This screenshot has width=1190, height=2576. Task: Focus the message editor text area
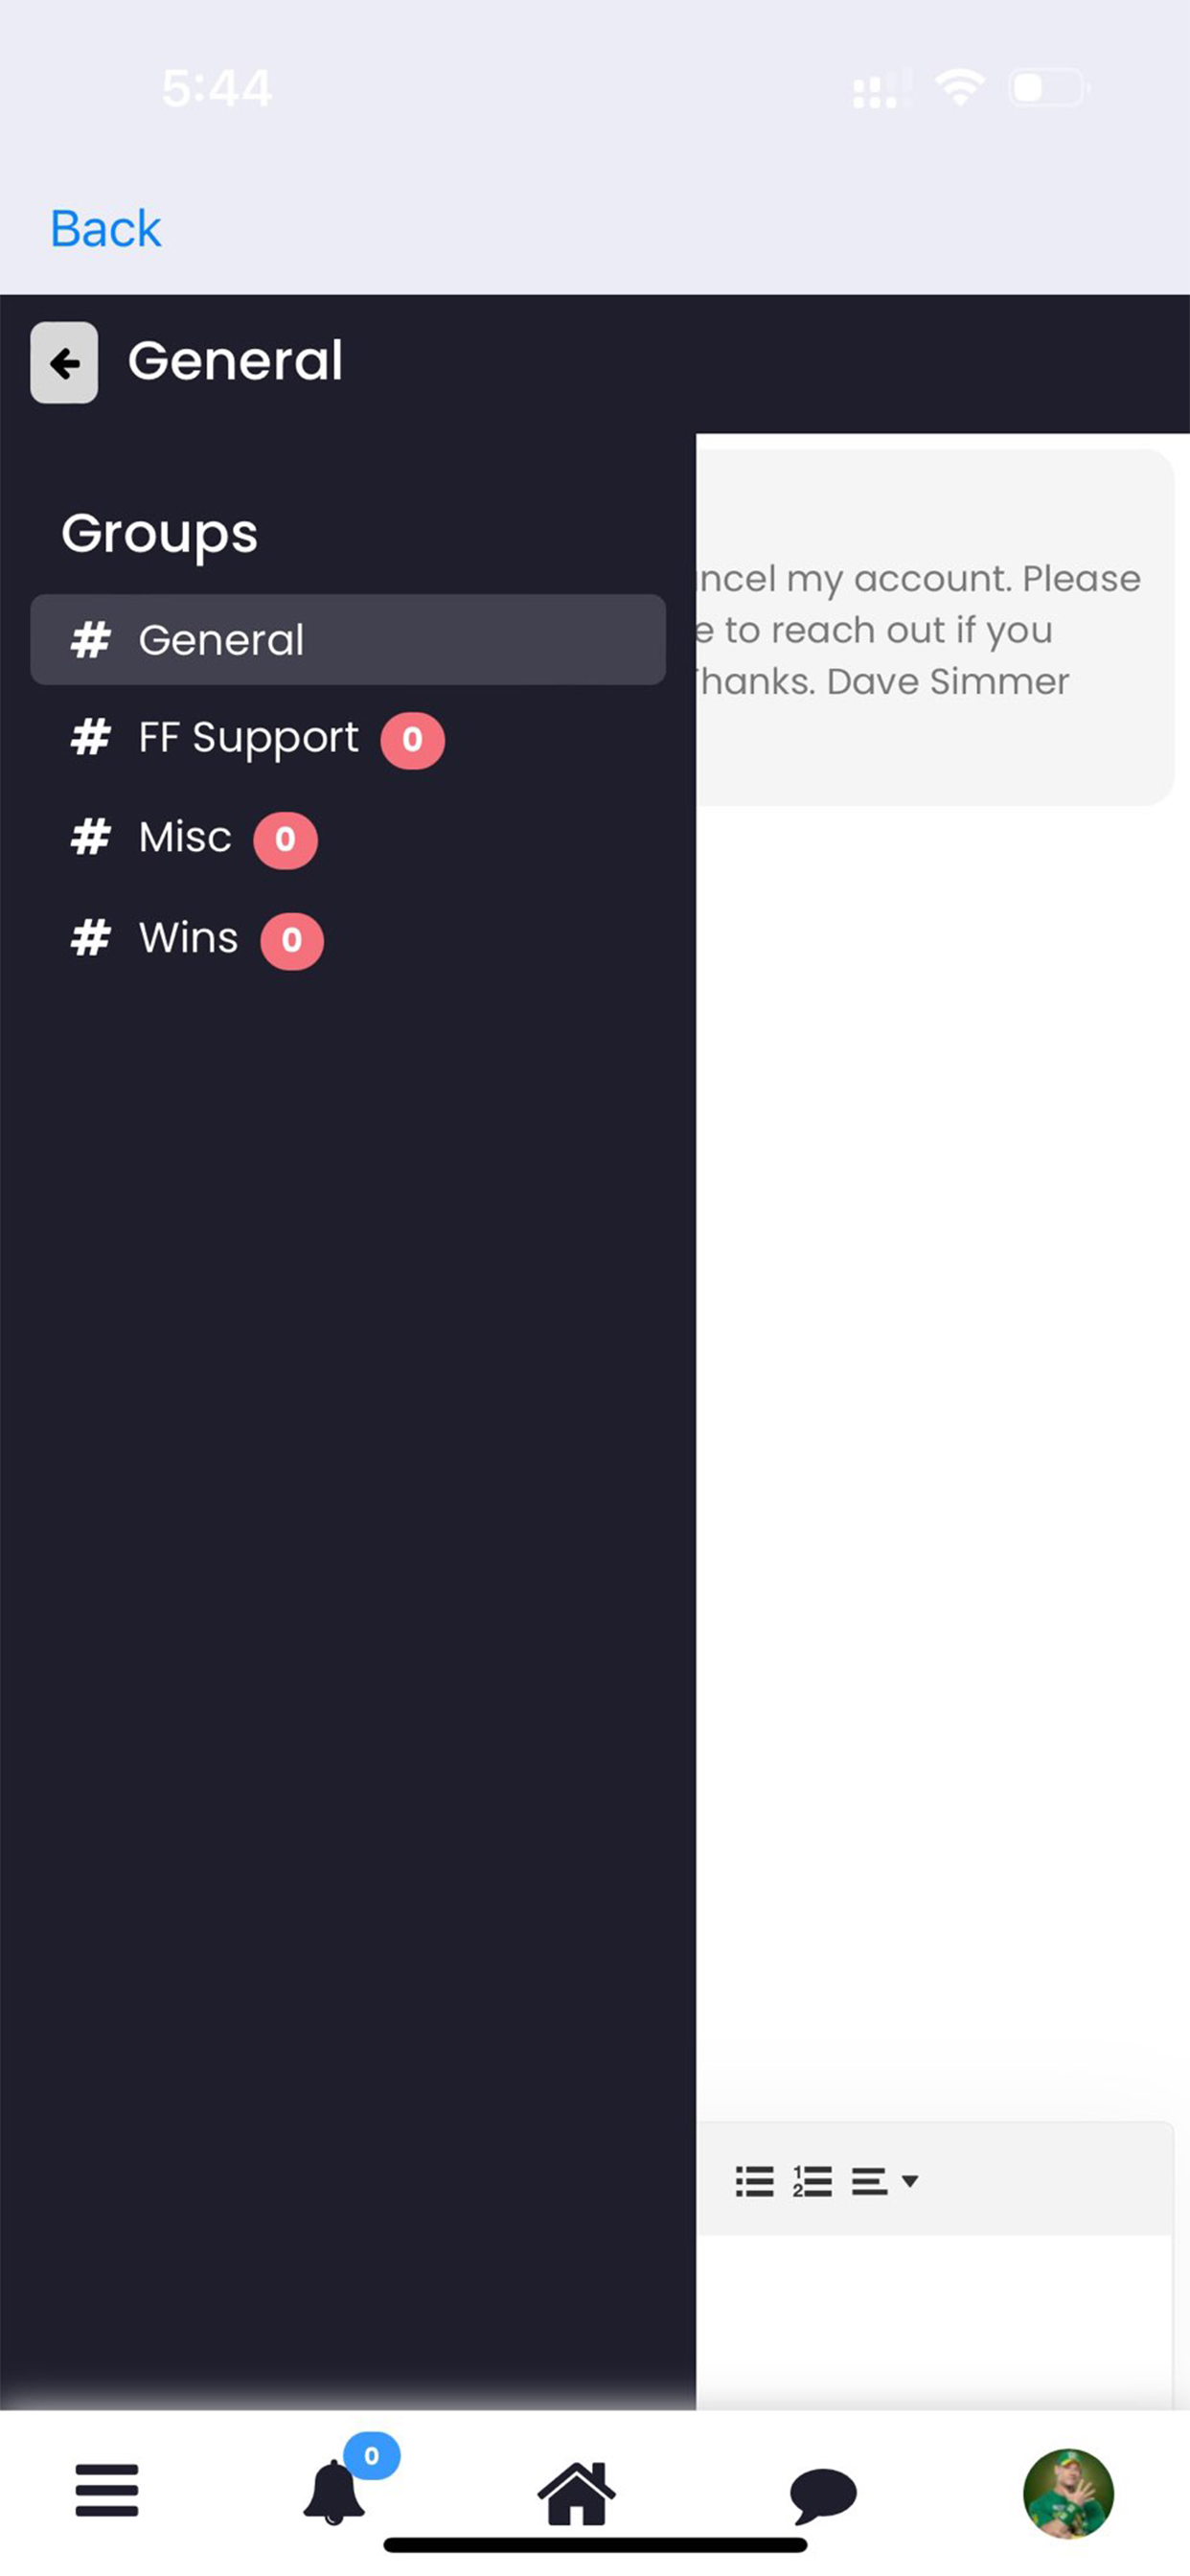coord(934,2321)
